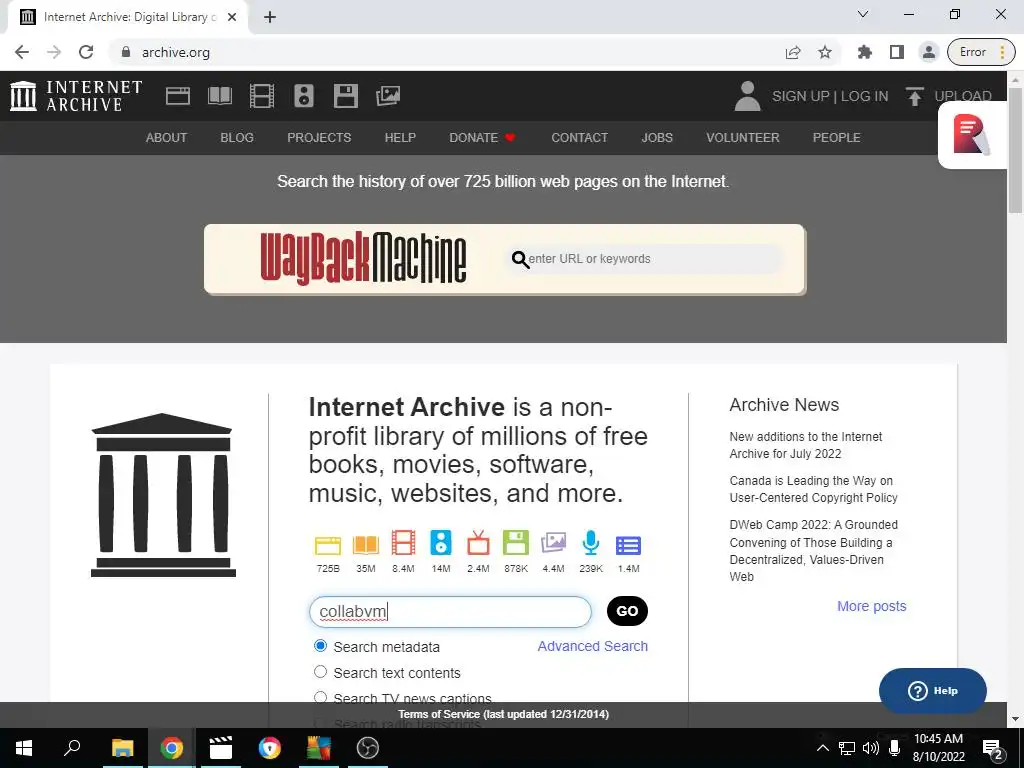Open the tab search chevron in title bar
Image resolution: width=1024 pixels, height=768 pixels.
[x=863, y=14]
